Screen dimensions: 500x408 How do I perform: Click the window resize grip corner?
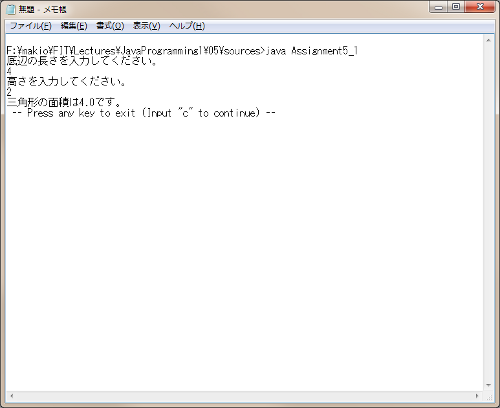coord(489,396)
